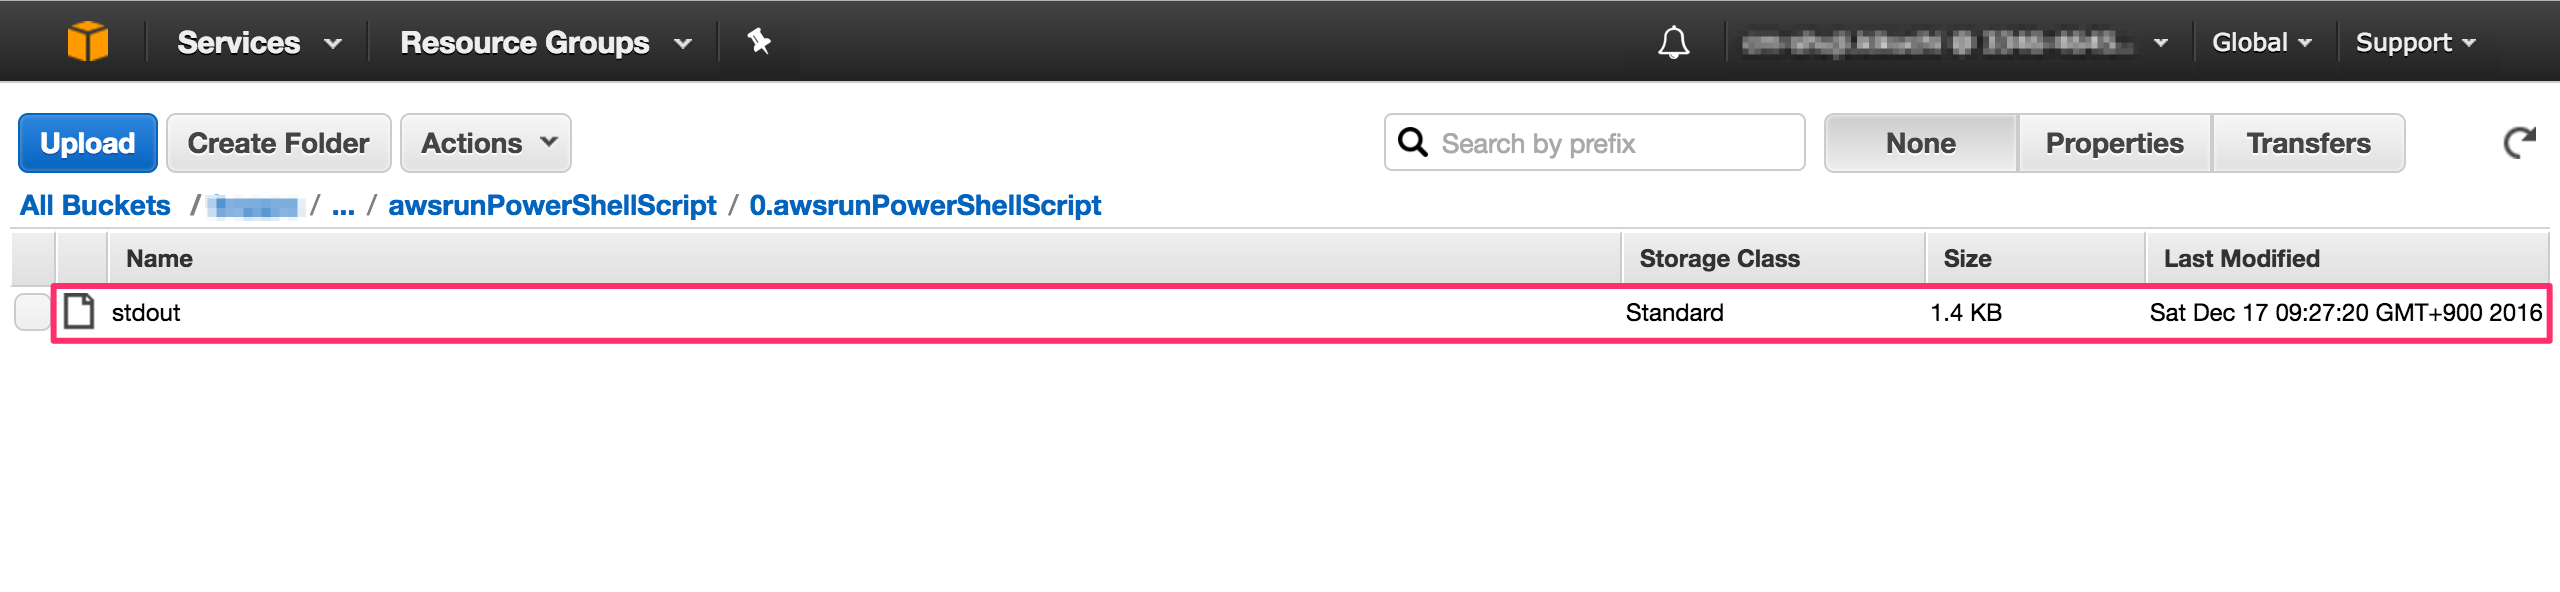Image resolution: width=2560 pixels, height=592 pixels.
Task: Click inside the Search by prefix field
Action: [1600, 143]
